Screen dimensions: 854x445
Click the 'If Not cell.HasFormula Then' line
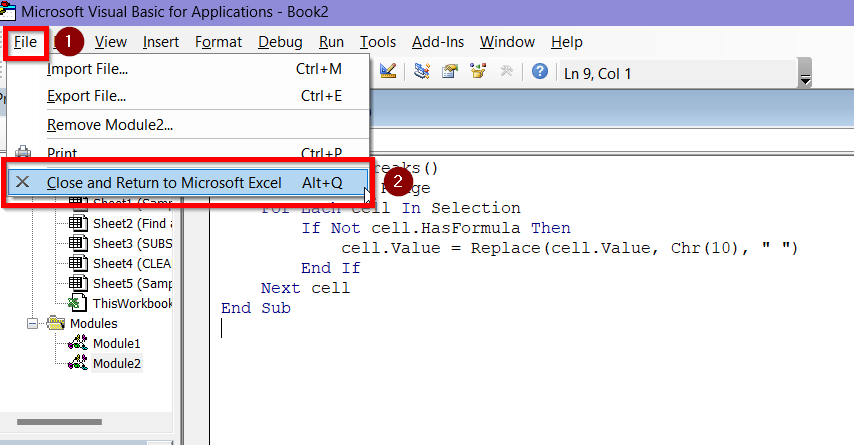[436, 228]
